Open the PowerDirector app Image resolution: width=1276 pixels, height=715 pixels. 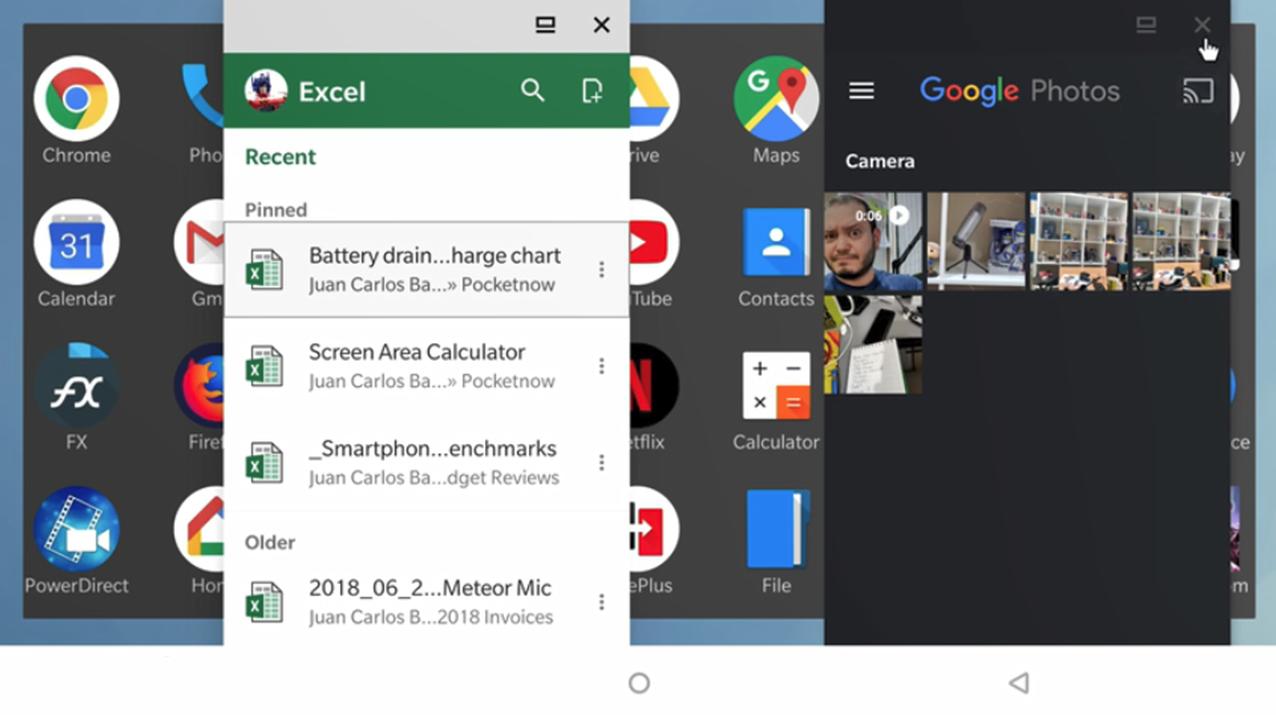tap(76, 529)
